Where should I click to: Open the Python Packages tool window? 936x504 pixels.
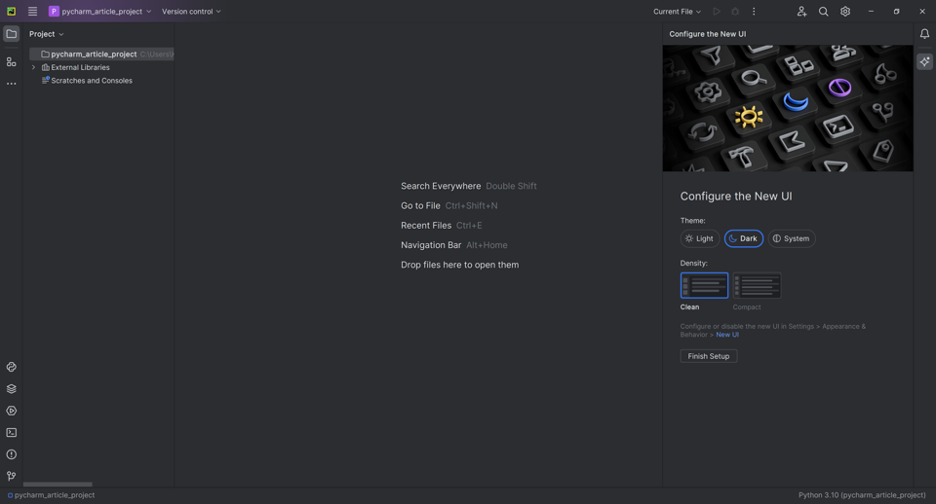coord(11,389)
